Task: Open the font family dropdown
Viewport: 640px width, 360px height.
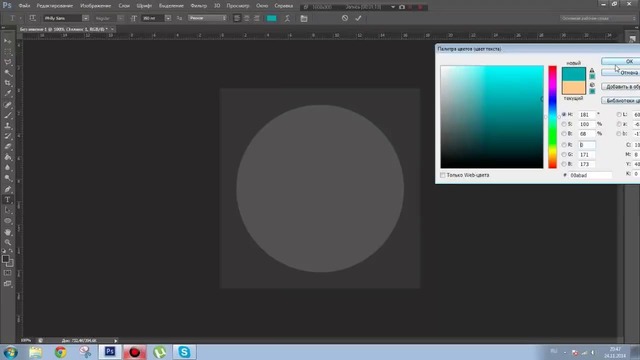Action: tap(85, 18)
